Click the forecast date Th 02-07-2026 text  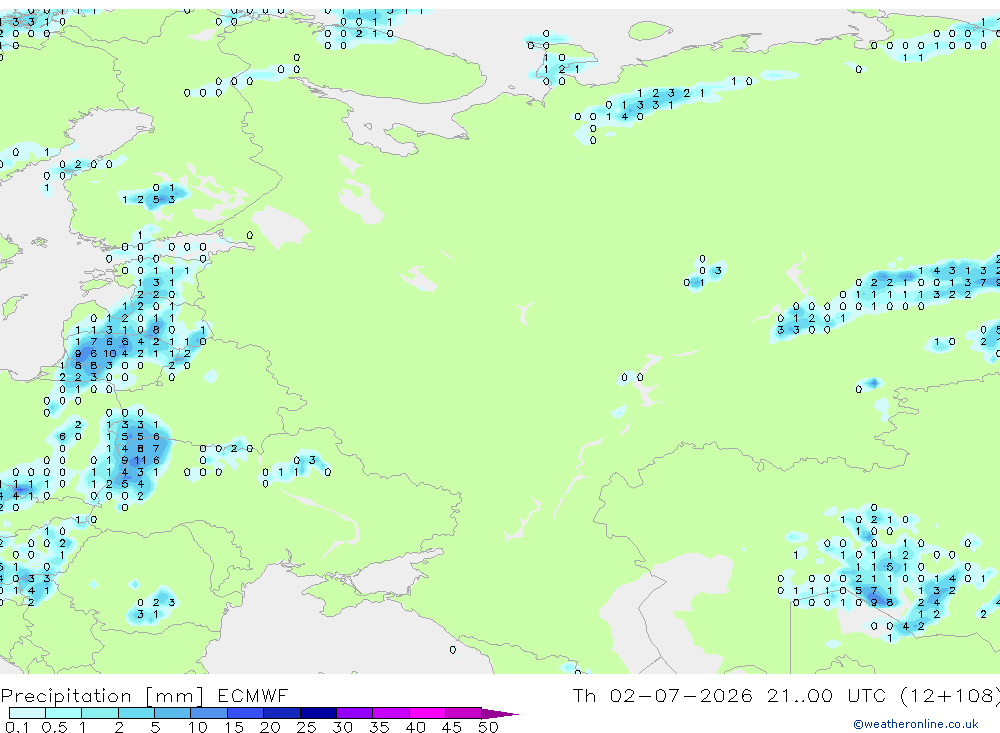pos(663,695)
